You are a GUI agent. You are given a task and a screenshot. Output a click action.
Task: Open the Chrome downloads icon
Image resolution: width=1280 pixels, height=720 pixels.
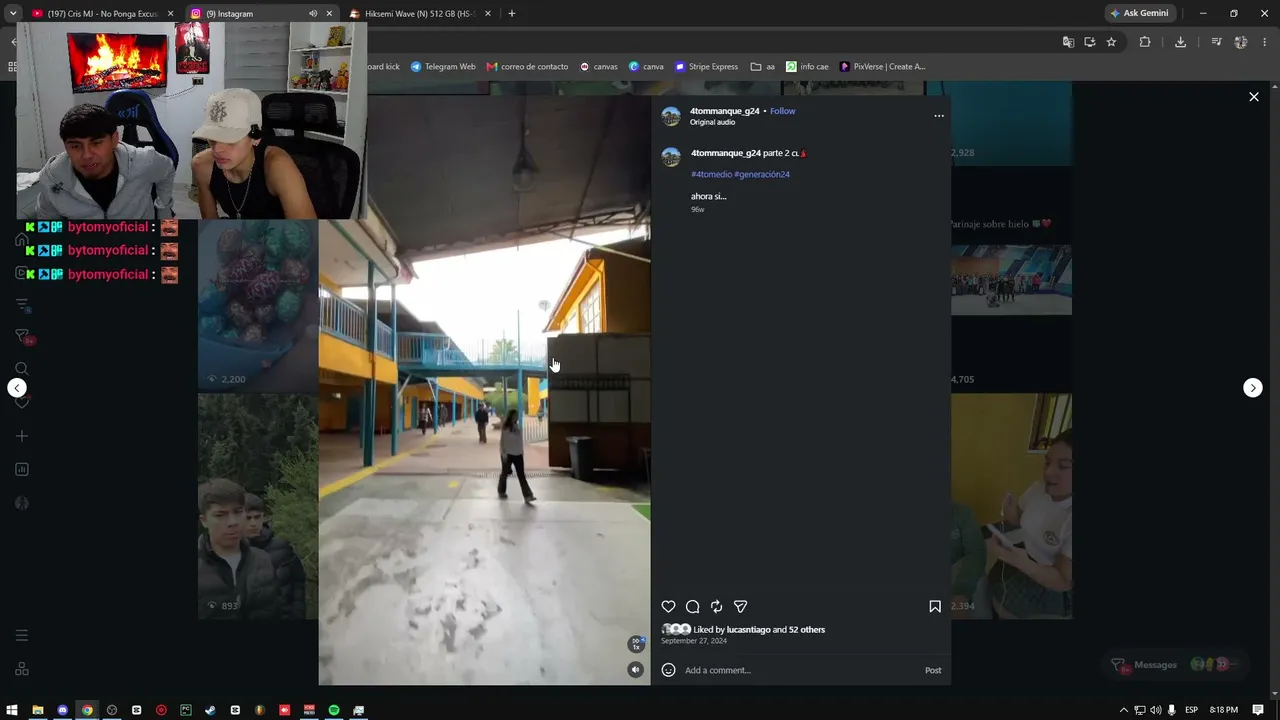[x=1181, y=42]
